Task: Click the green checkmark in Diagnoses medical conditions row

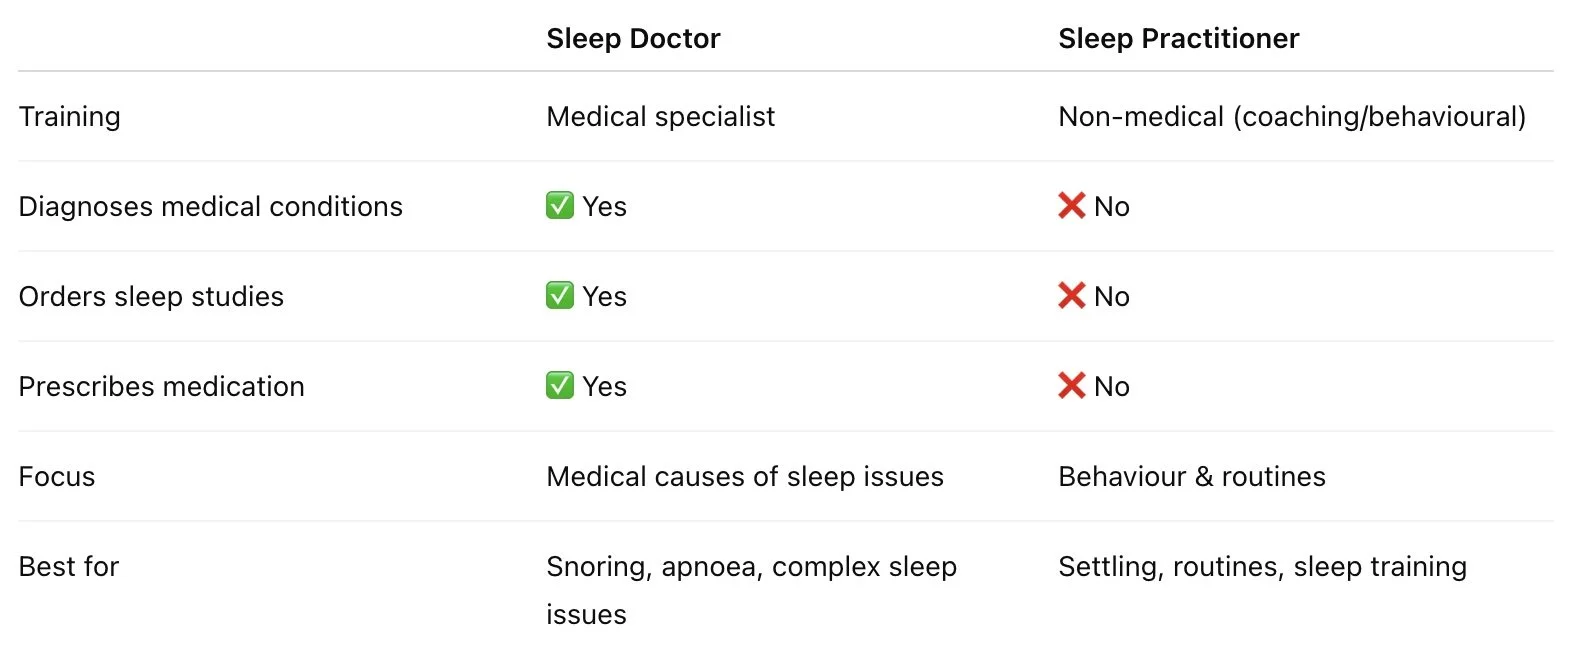Action: 559,206
